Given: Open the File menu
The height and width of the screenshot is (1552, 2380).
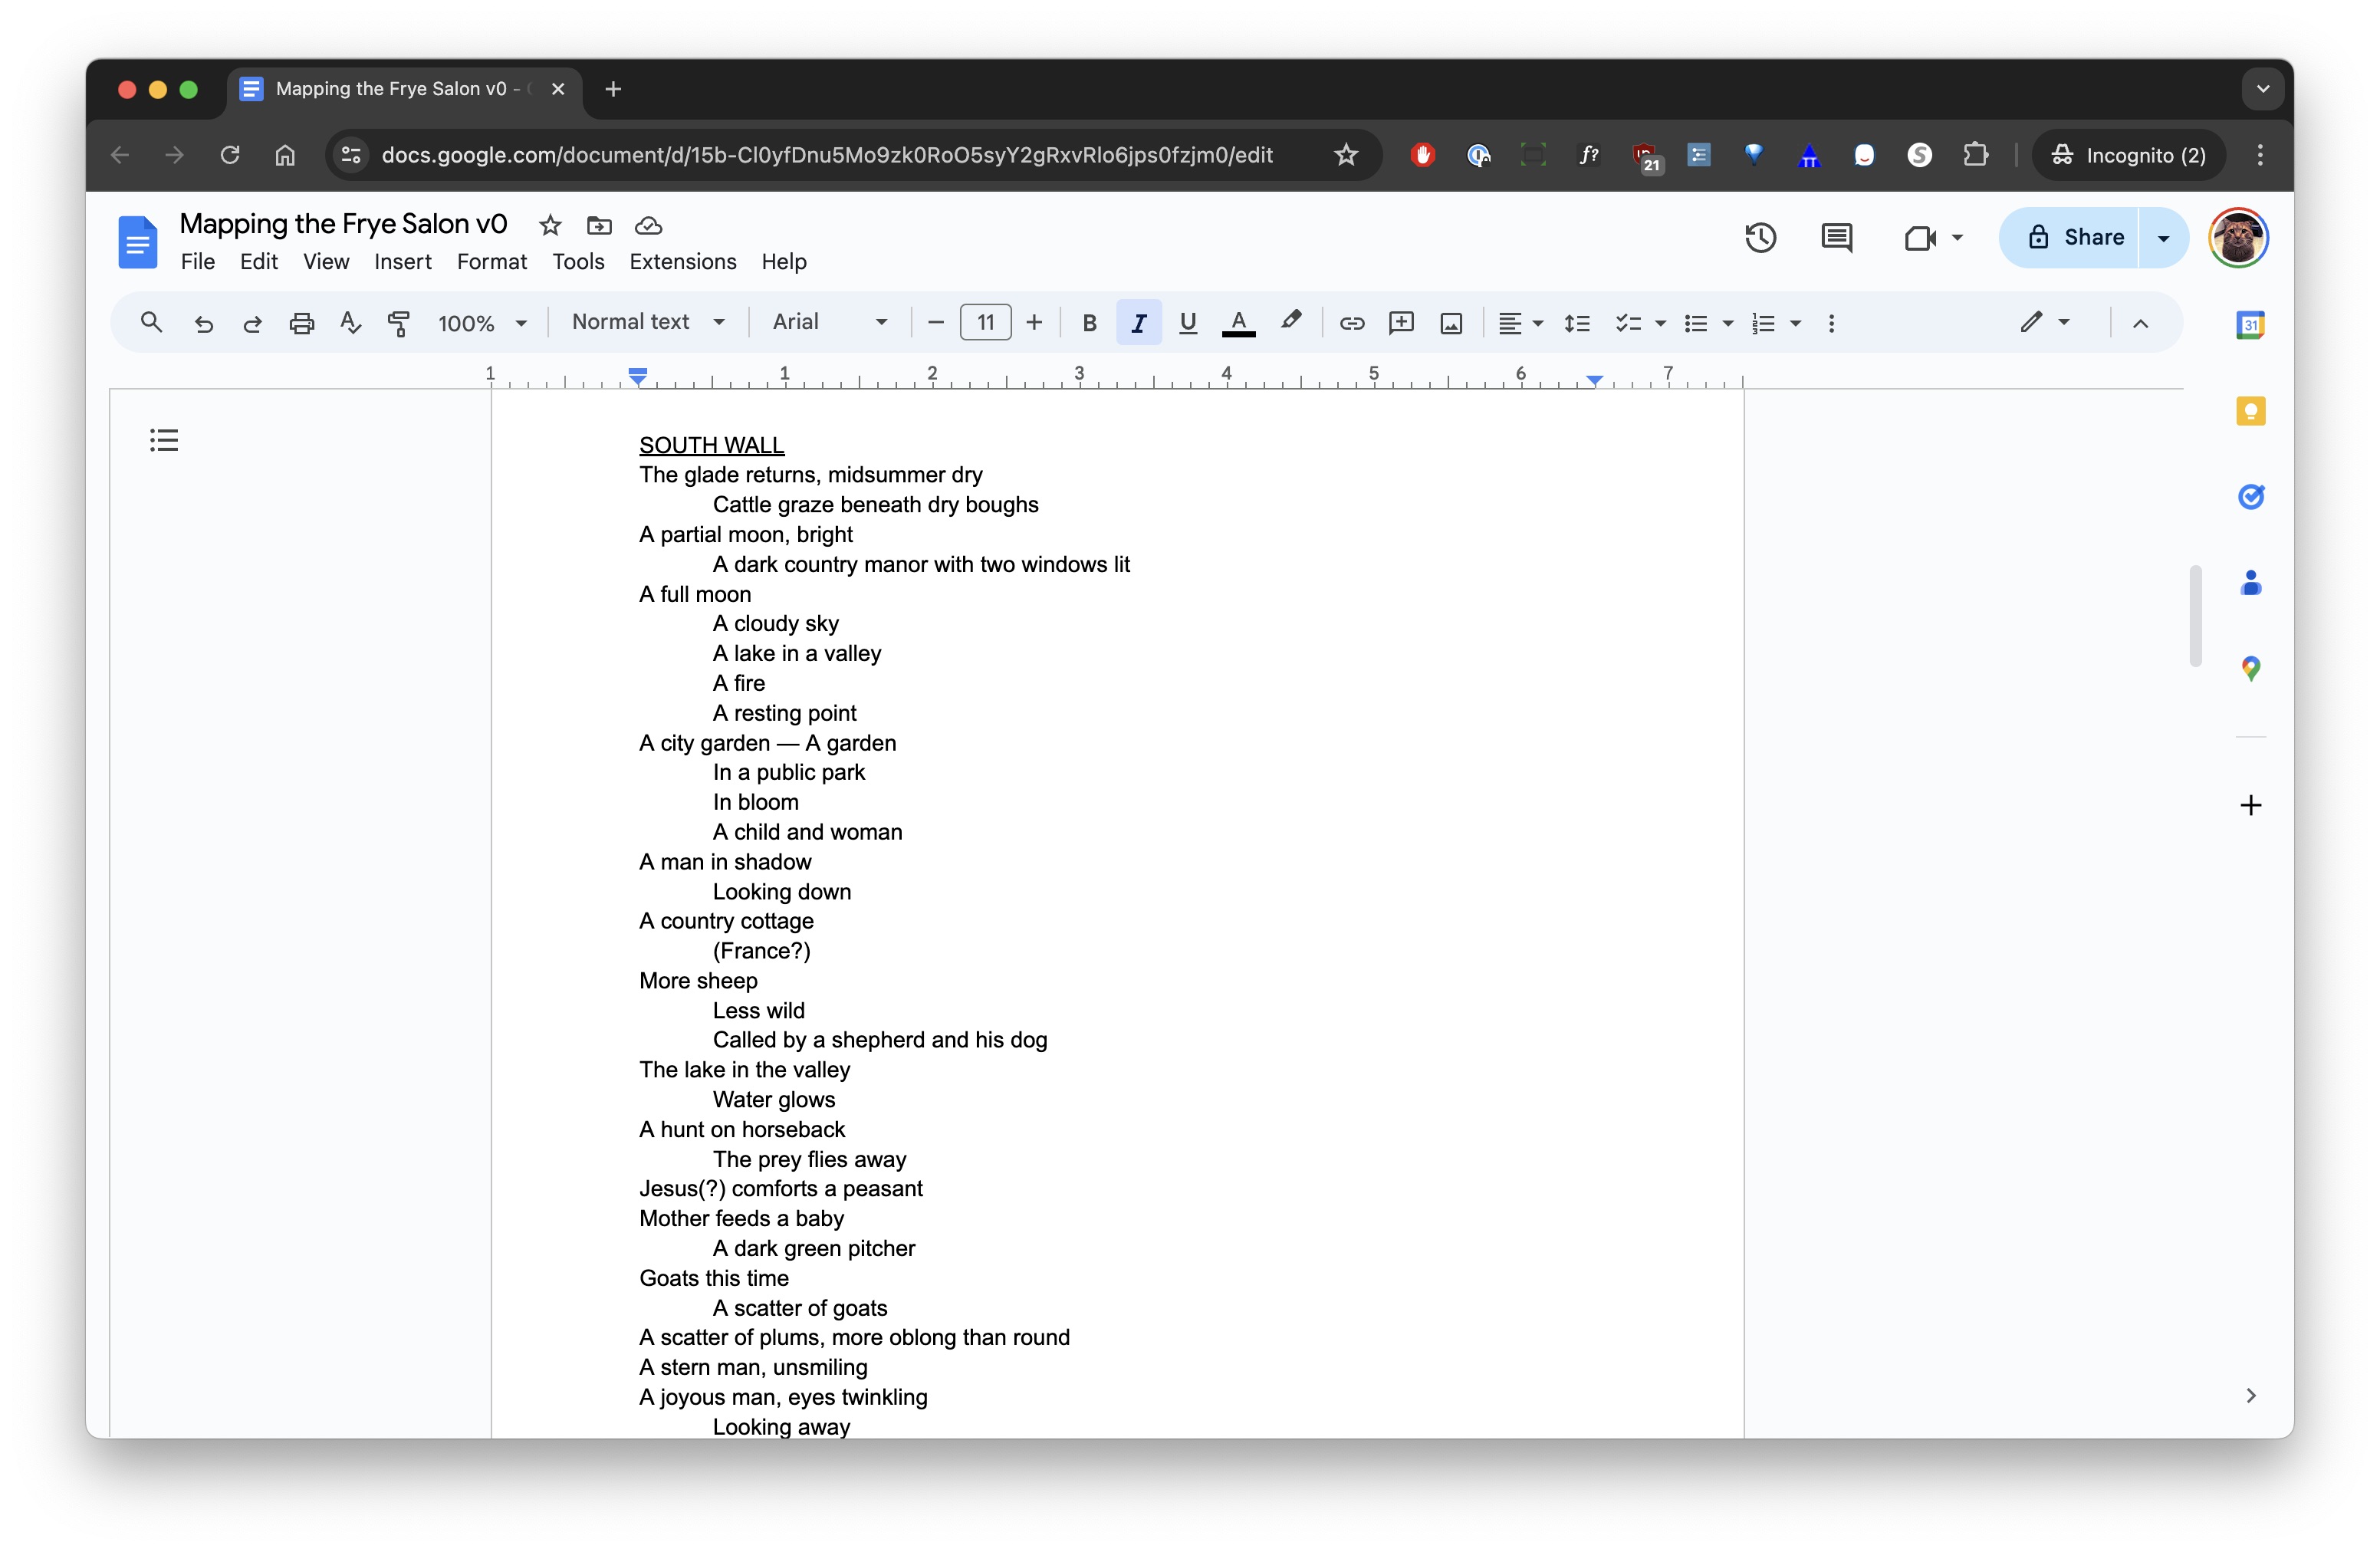Looking at the screenshot, I should (197, 261).
